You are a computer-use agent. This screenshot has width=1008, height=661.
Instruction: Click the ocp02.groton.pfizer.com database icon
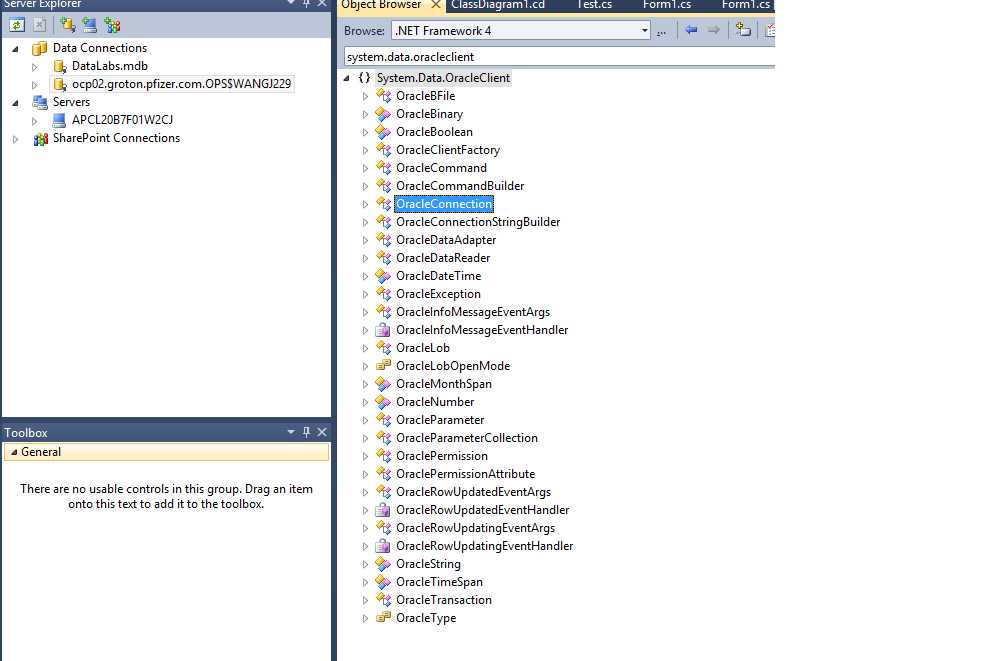pyautogui.click(x=60, y=84)
